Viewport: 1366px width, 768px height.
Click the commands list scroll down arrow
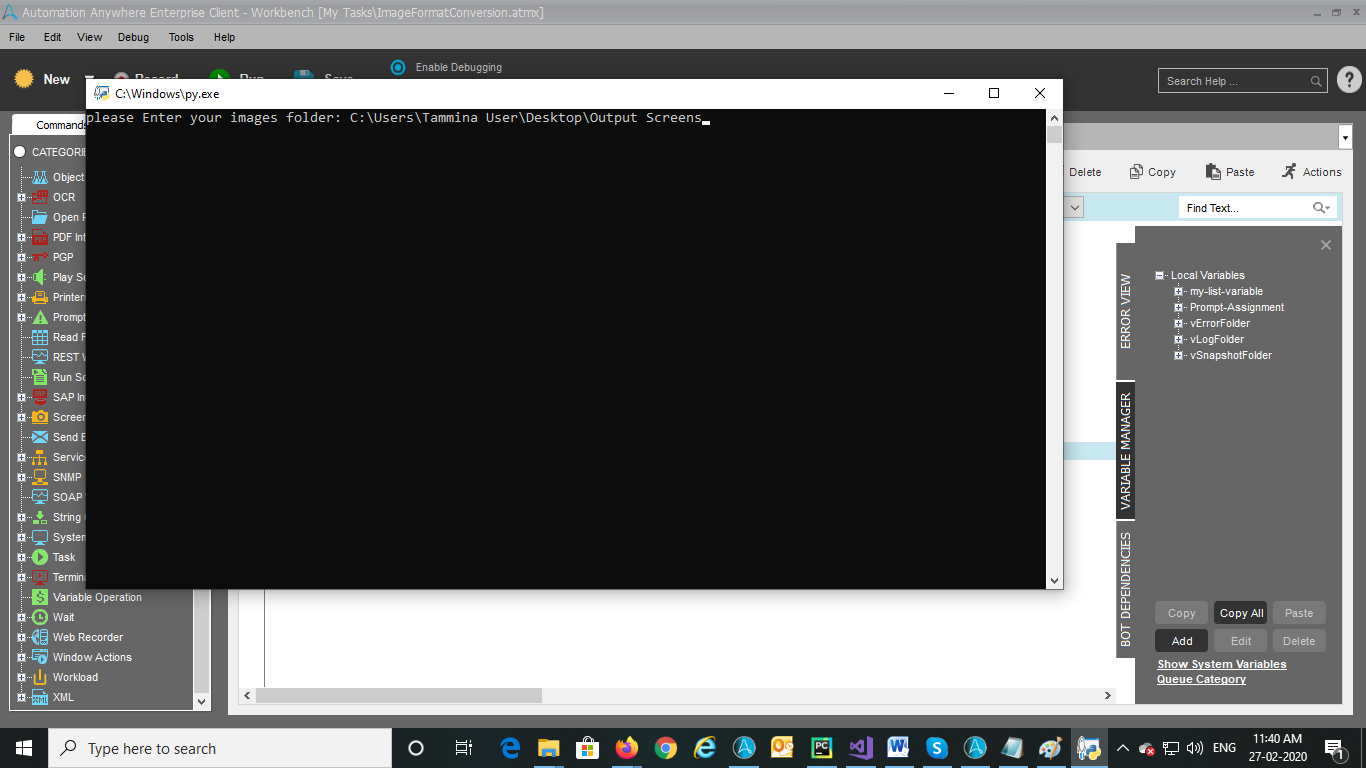coord(202,702)
